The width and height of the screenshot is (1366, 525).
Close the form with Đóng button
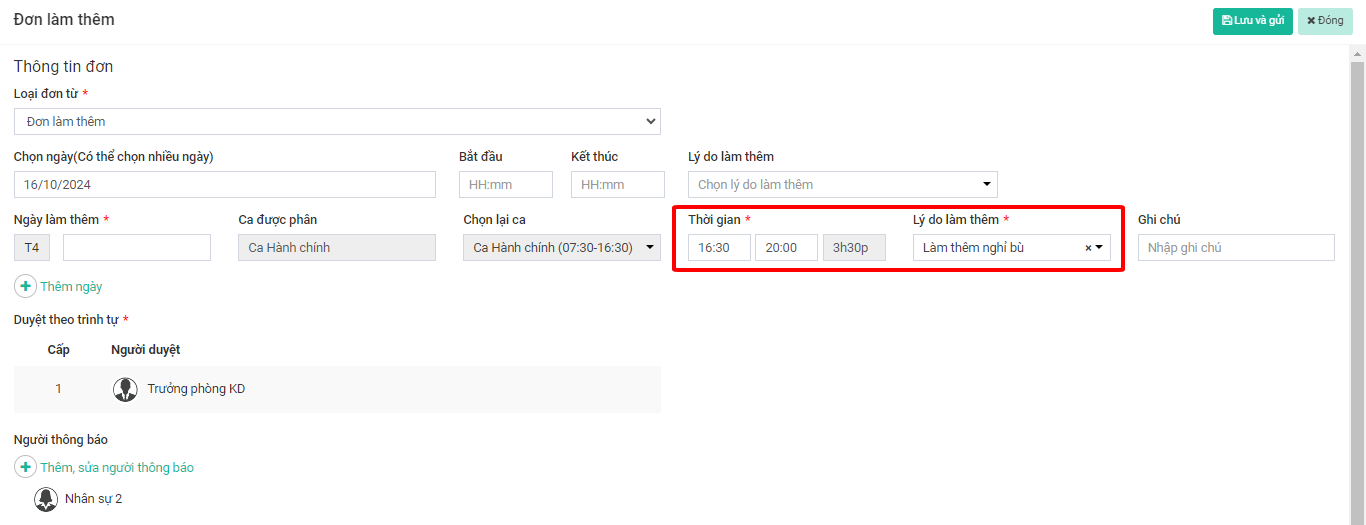click(1325, 21)
